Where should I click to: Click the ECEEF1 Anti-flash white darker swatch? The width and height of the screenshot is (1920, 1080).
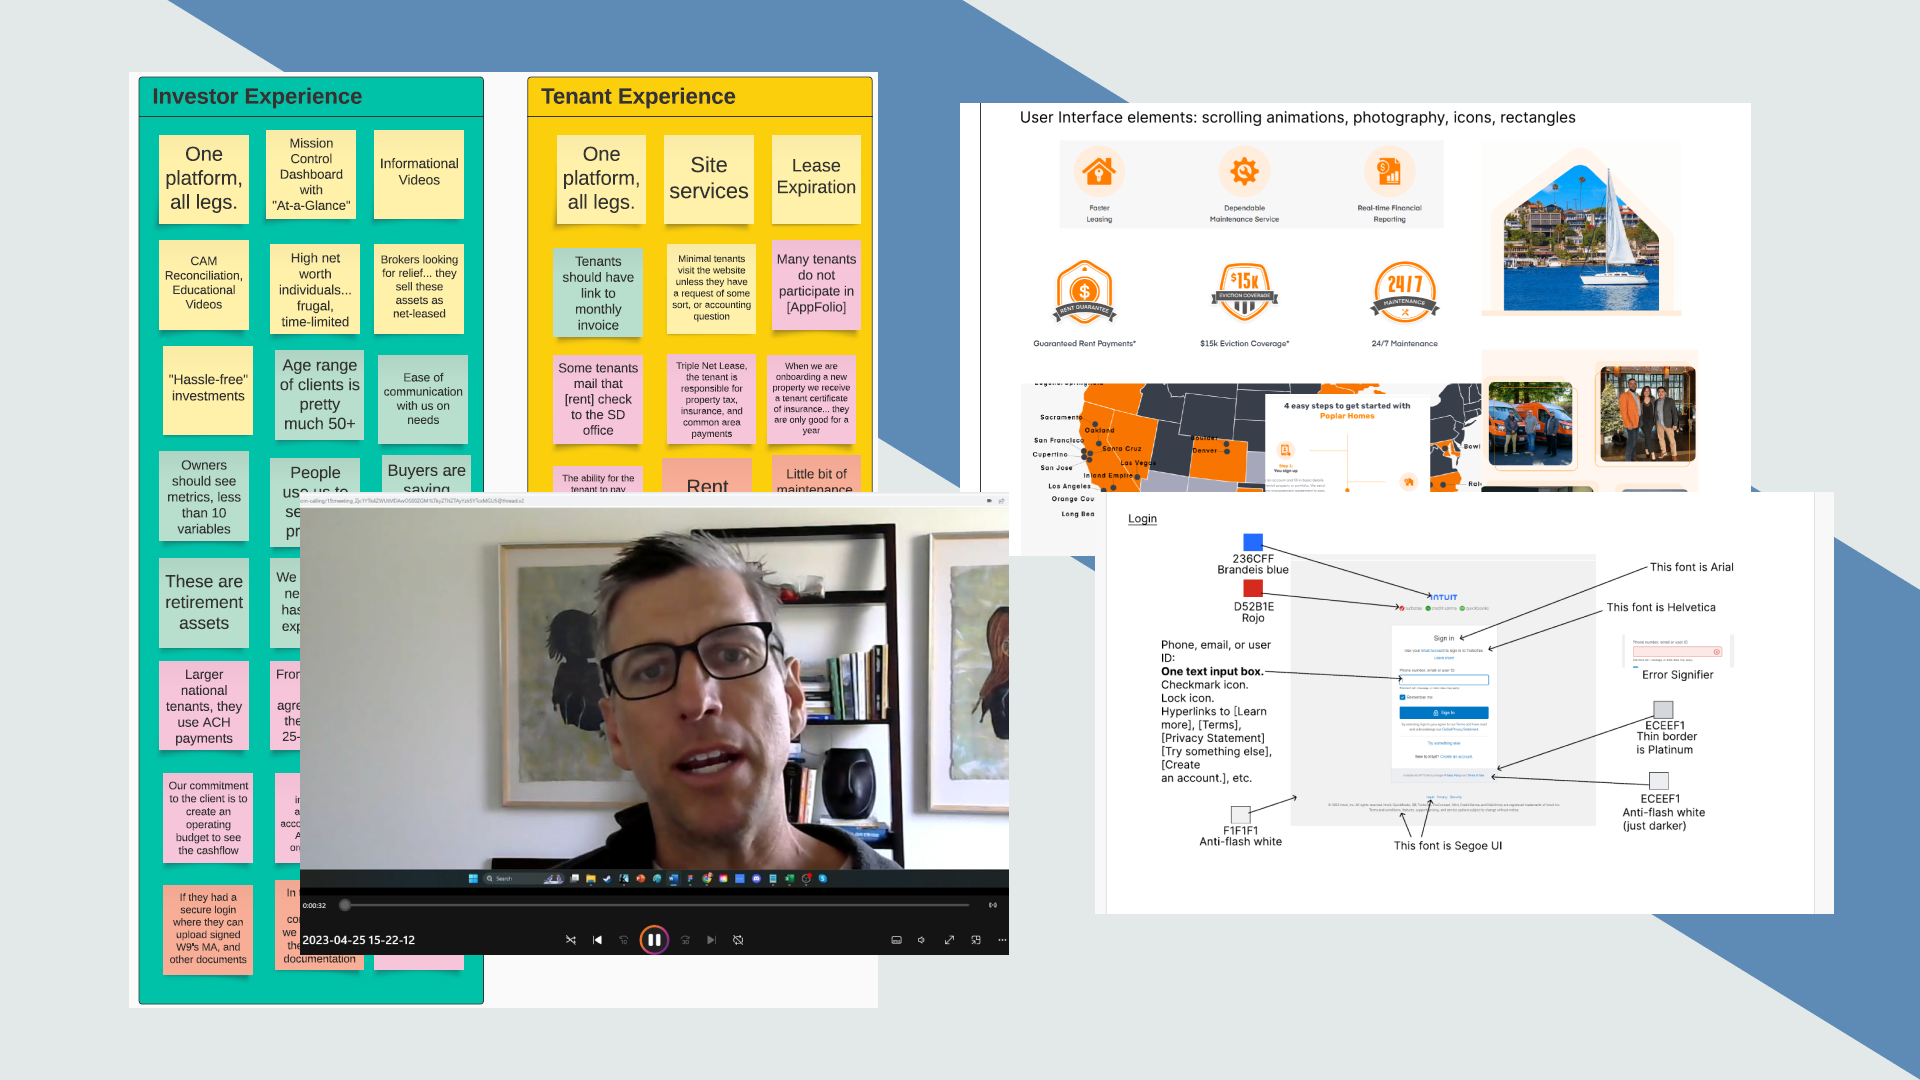1659,781
